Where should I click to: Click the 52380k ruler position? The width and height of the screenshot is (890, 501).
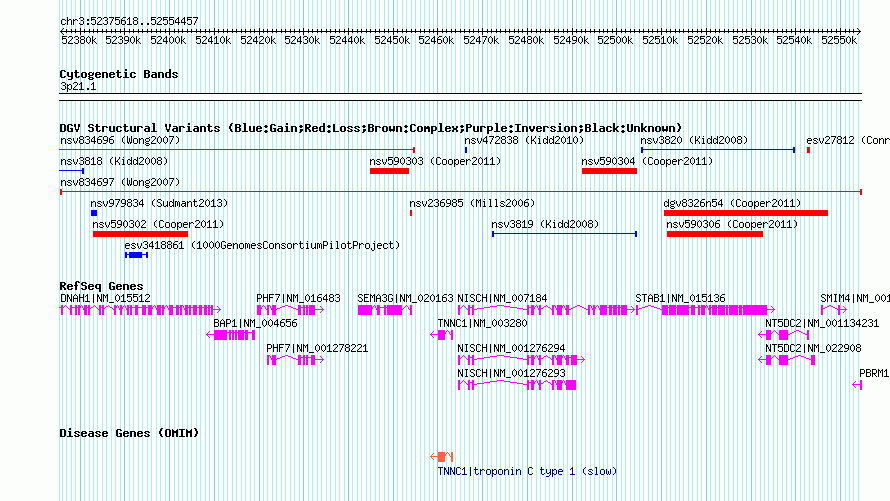[x=79, y=40]
